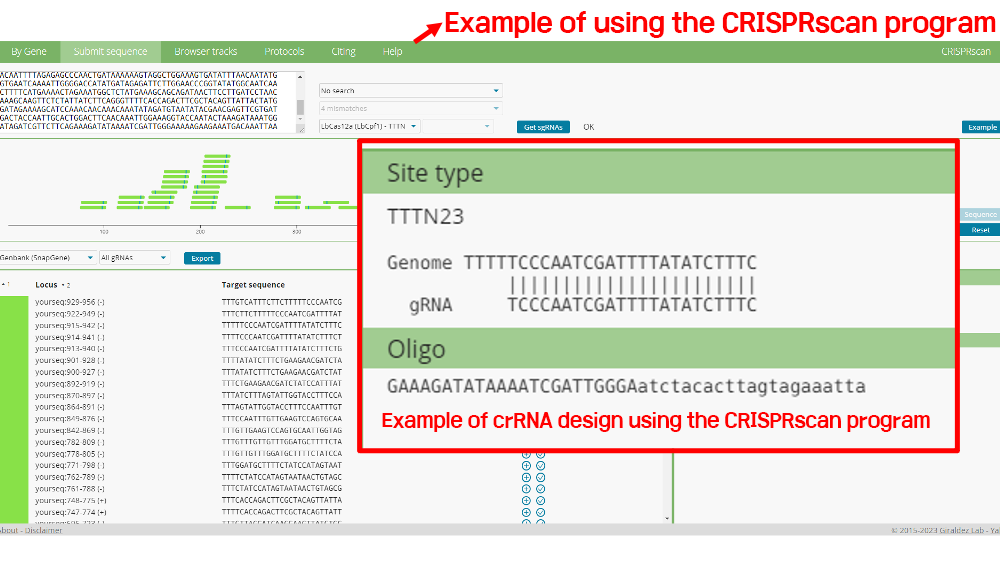Click the checkmark icon in row yourseq:771-798

[540, 466]
